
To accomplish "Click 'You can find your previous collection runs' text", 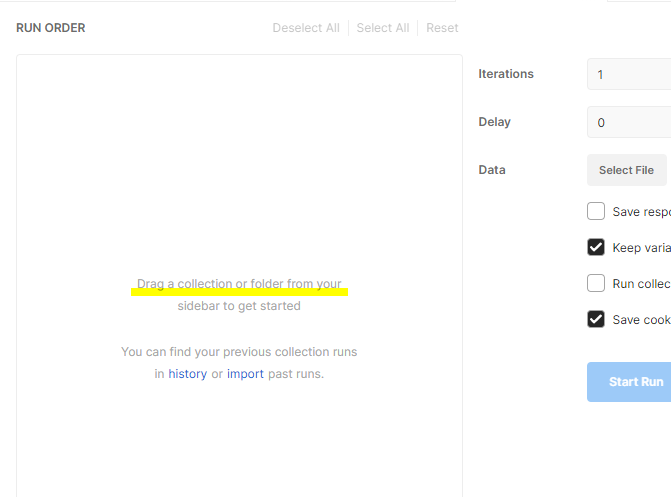I will pos(239,351).
